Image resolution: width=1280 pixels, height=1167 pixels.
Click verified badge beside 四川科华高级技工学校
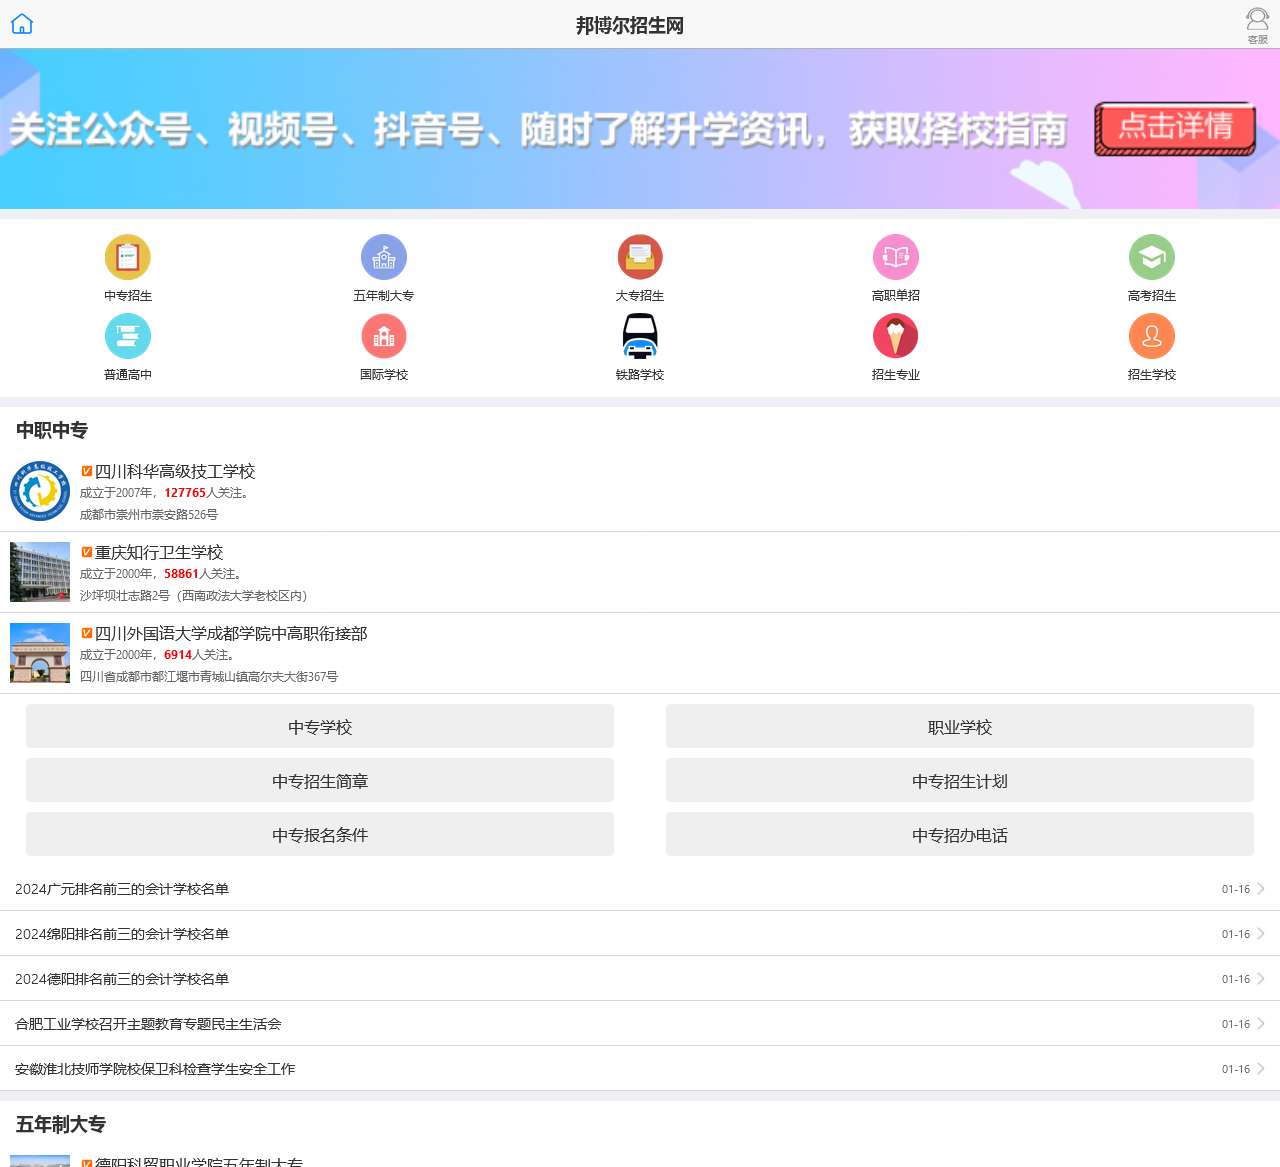86,471
